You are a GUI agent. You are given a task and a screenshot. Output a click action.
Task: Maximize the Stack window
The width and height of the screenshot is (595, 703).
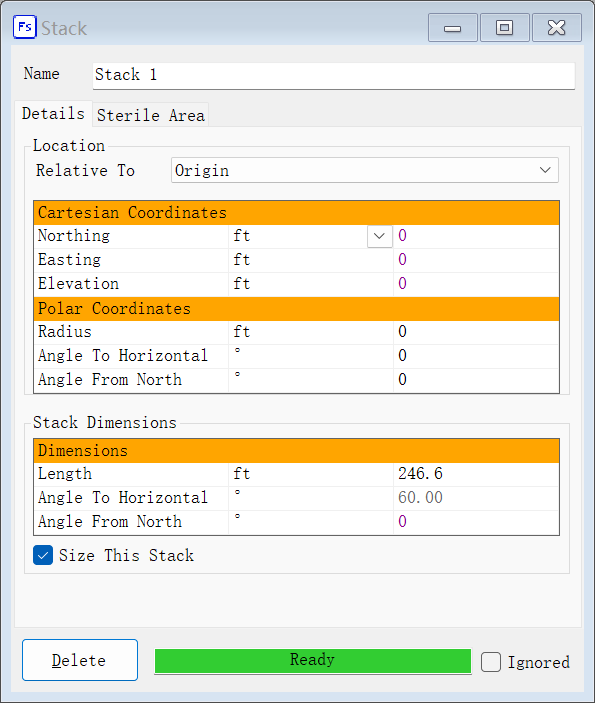[504, 28]
